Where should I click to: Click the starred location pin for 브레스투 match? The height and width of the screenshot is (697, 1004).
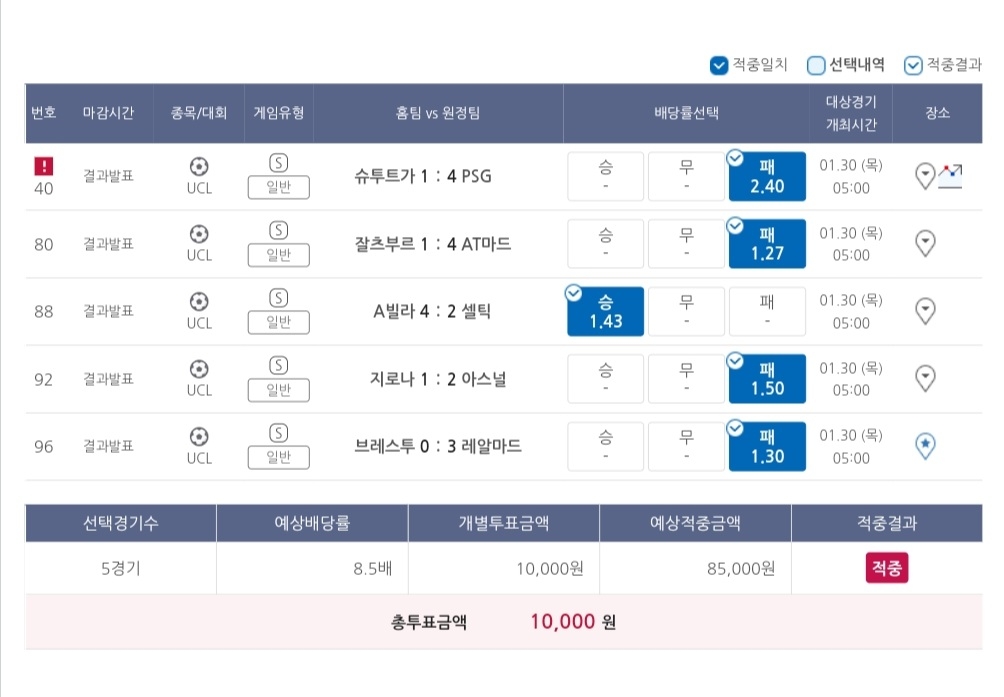click(x=926, y=446)
